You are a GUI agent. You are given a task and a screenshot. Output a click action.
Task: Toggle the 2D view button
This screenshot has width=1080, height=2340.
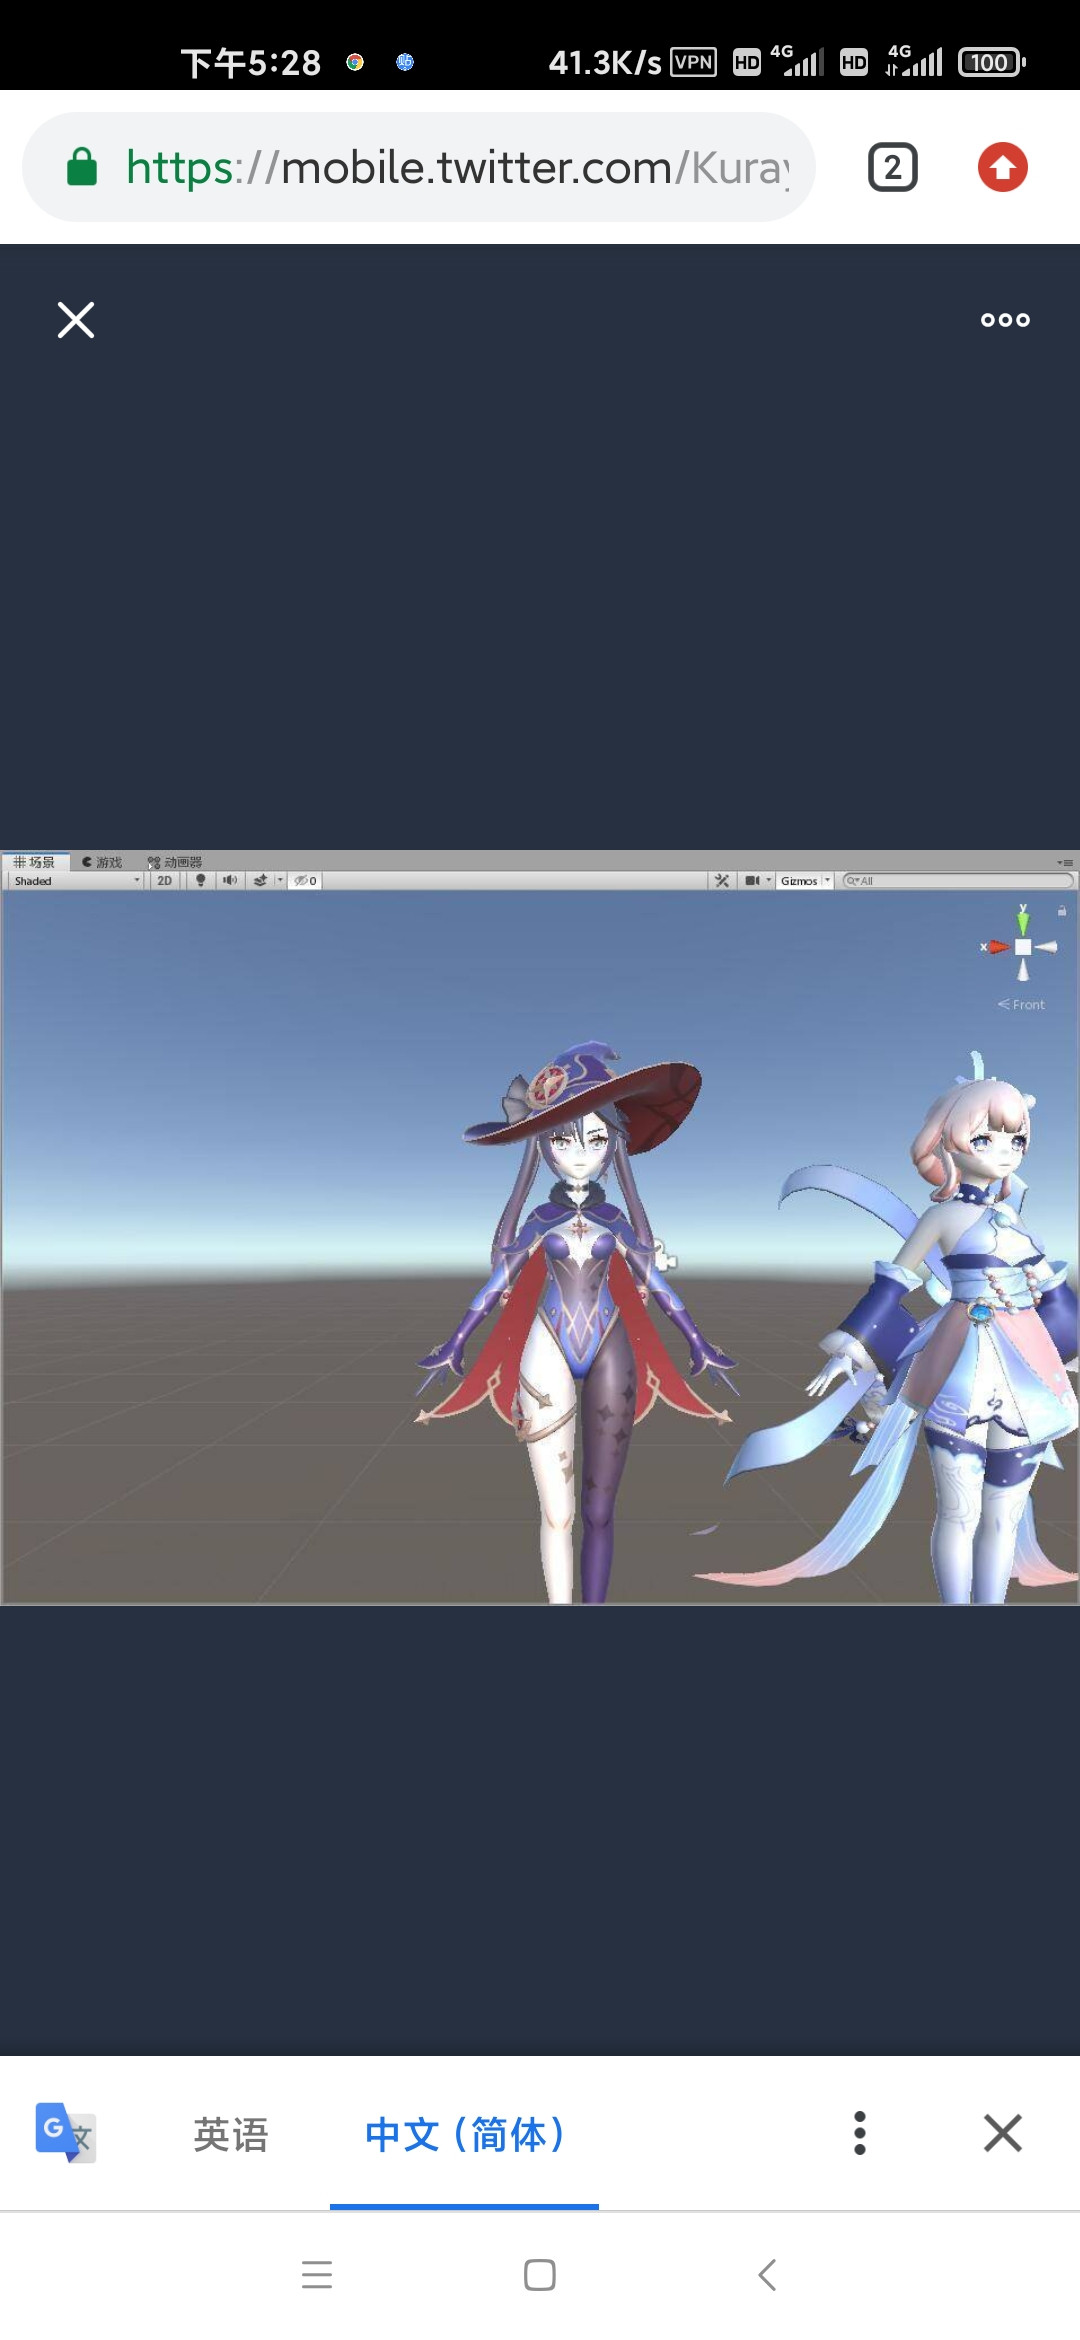coord(165,881)
